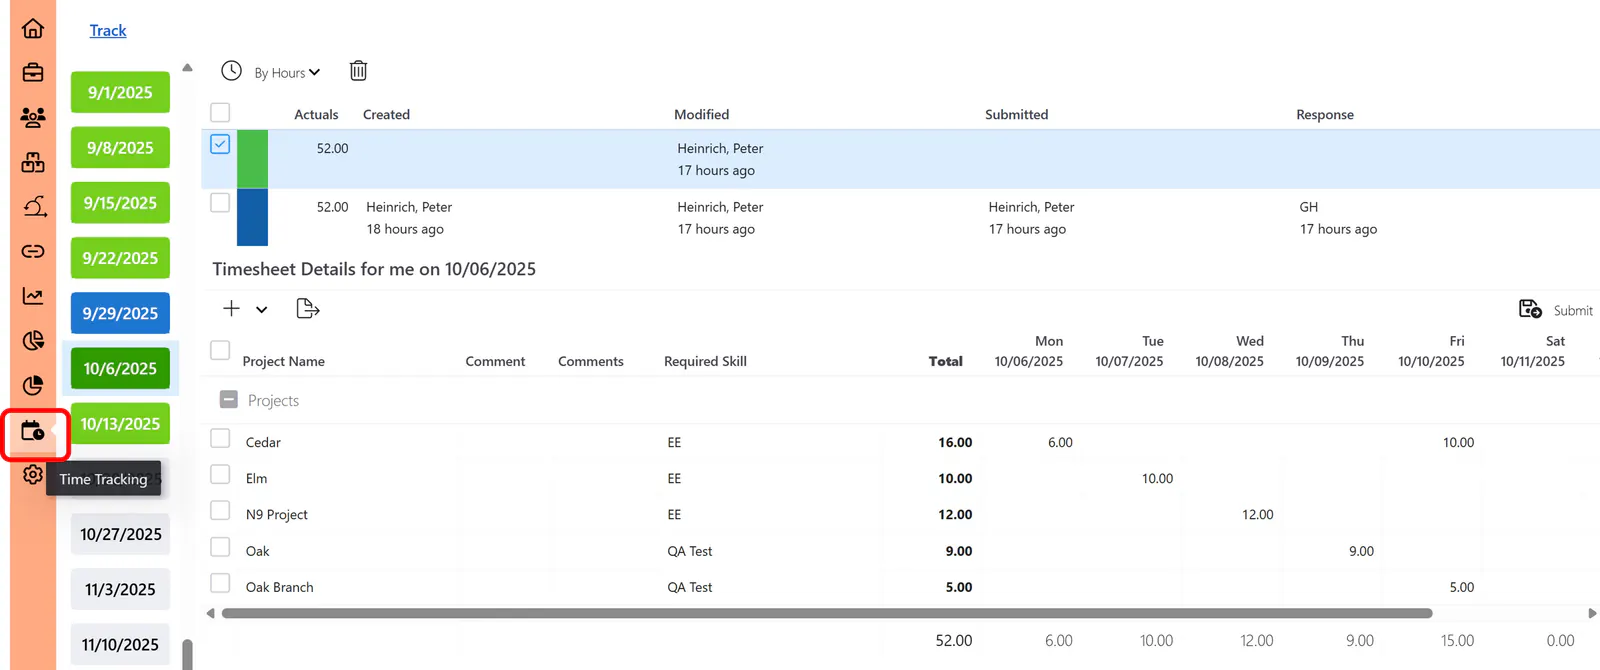Screen dimensions: 1600x670
Task: Select week 9/29/2025
Action: point(120,313)
